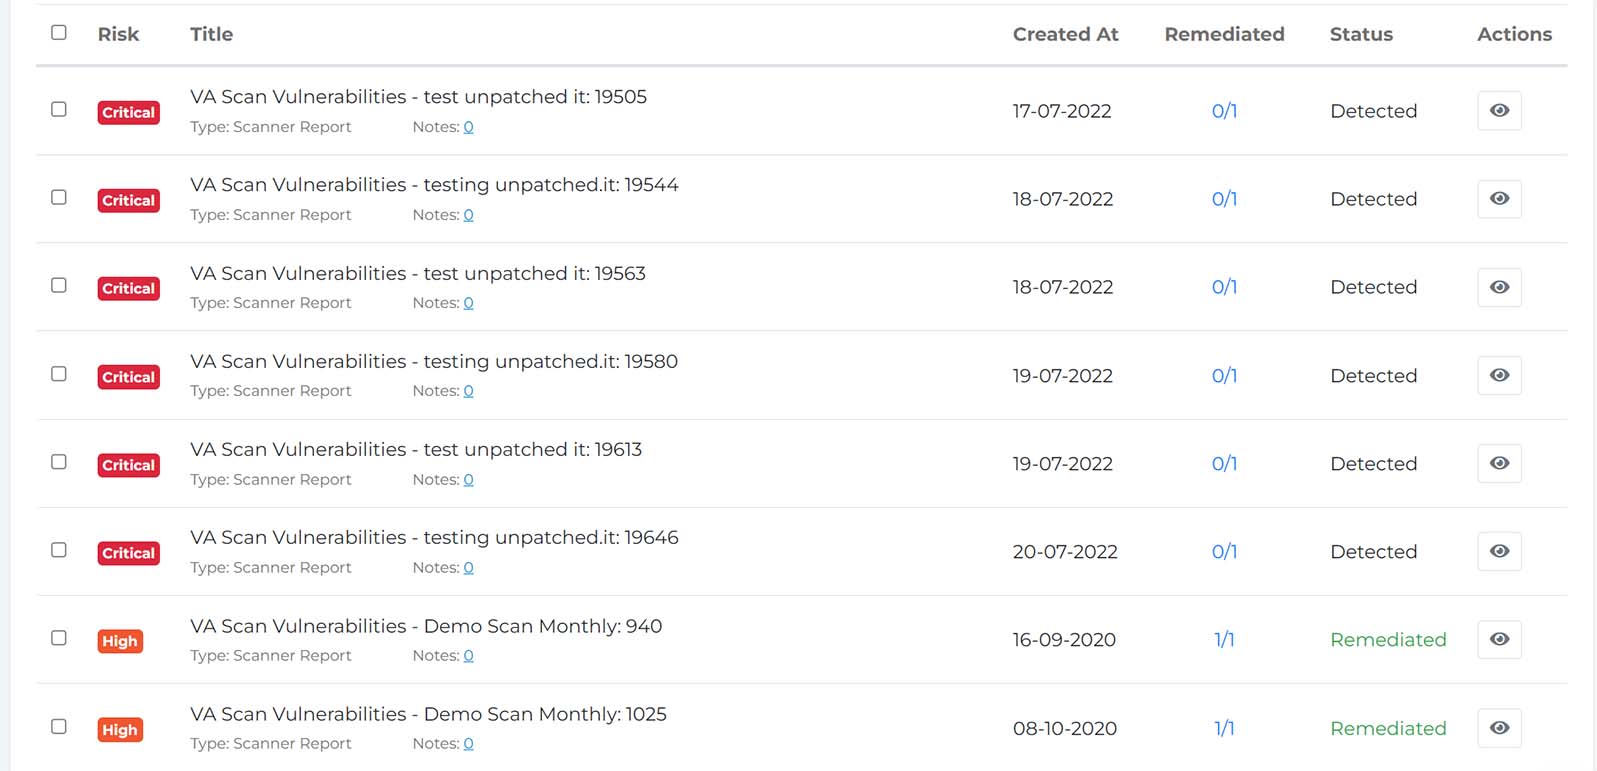This screenshot has width=1597, height=771.
Task: Check the row for scan 19580
Action: click(59, 373)
